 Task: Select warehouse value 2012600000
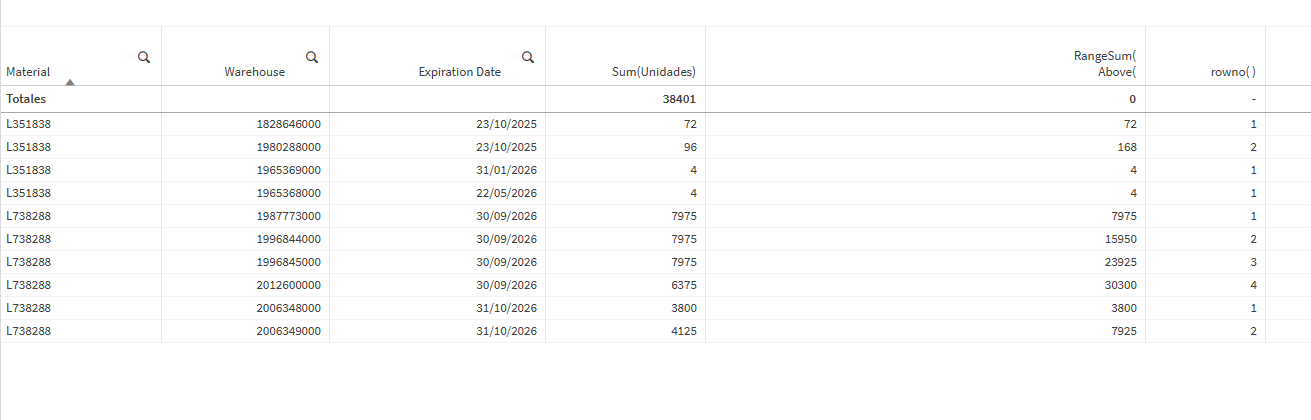[x=287, y=285]
